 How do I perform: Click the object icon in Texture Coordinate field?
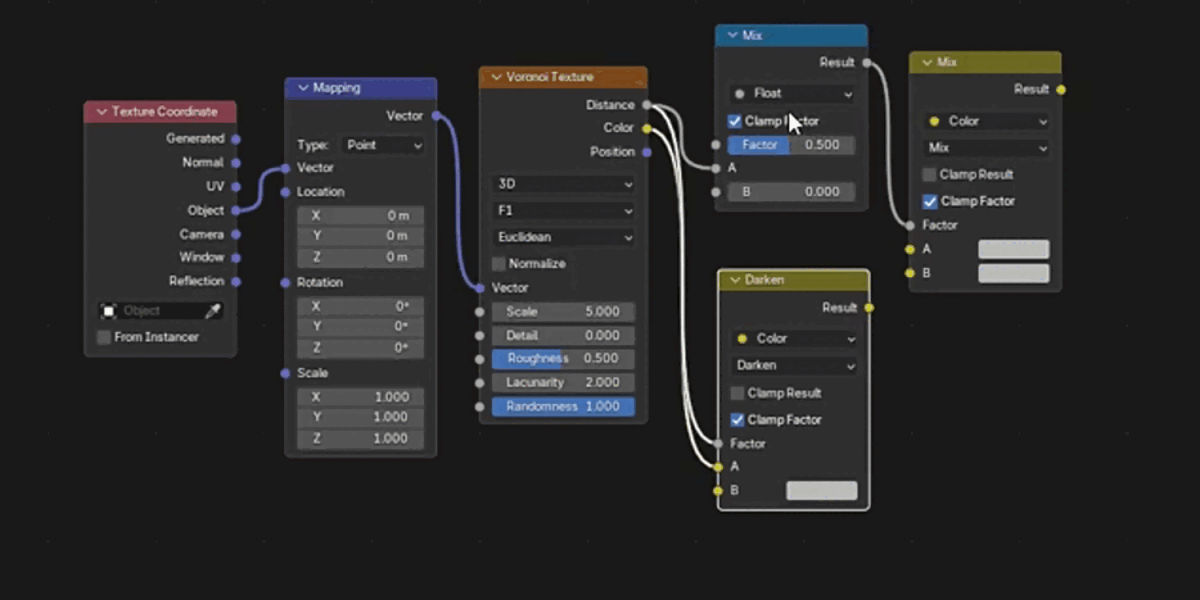(109, 311)
